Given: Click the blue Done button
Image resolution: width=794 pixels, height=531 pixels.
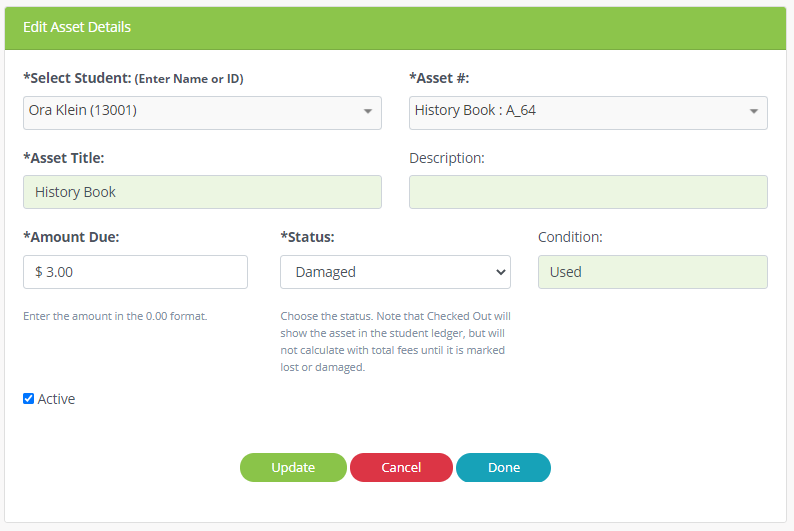Looking at the screenshot, I should click(503, 467).
